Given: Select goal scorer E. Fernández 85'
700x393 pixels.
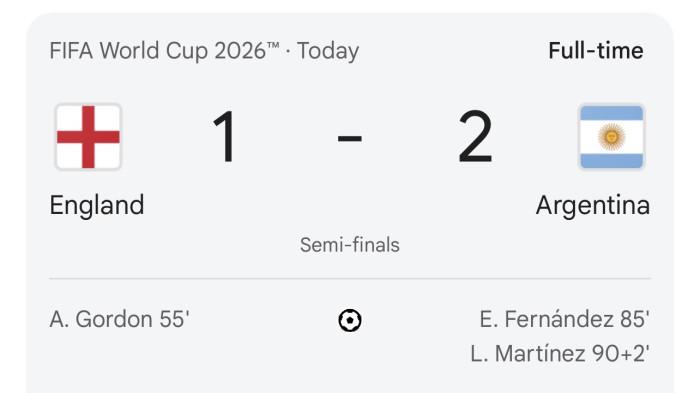Looking at the screenshot, I should (x=564, y=319).
